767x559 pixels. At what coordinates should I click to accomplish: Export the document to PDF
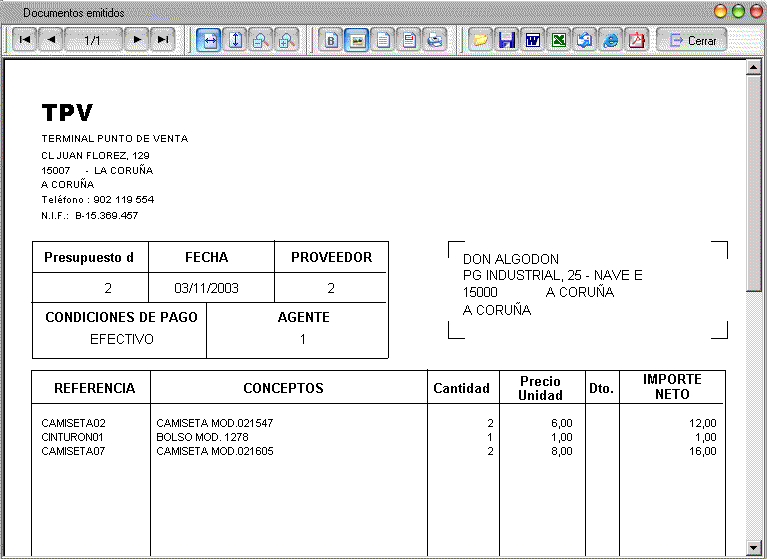[x=637, y=40]
